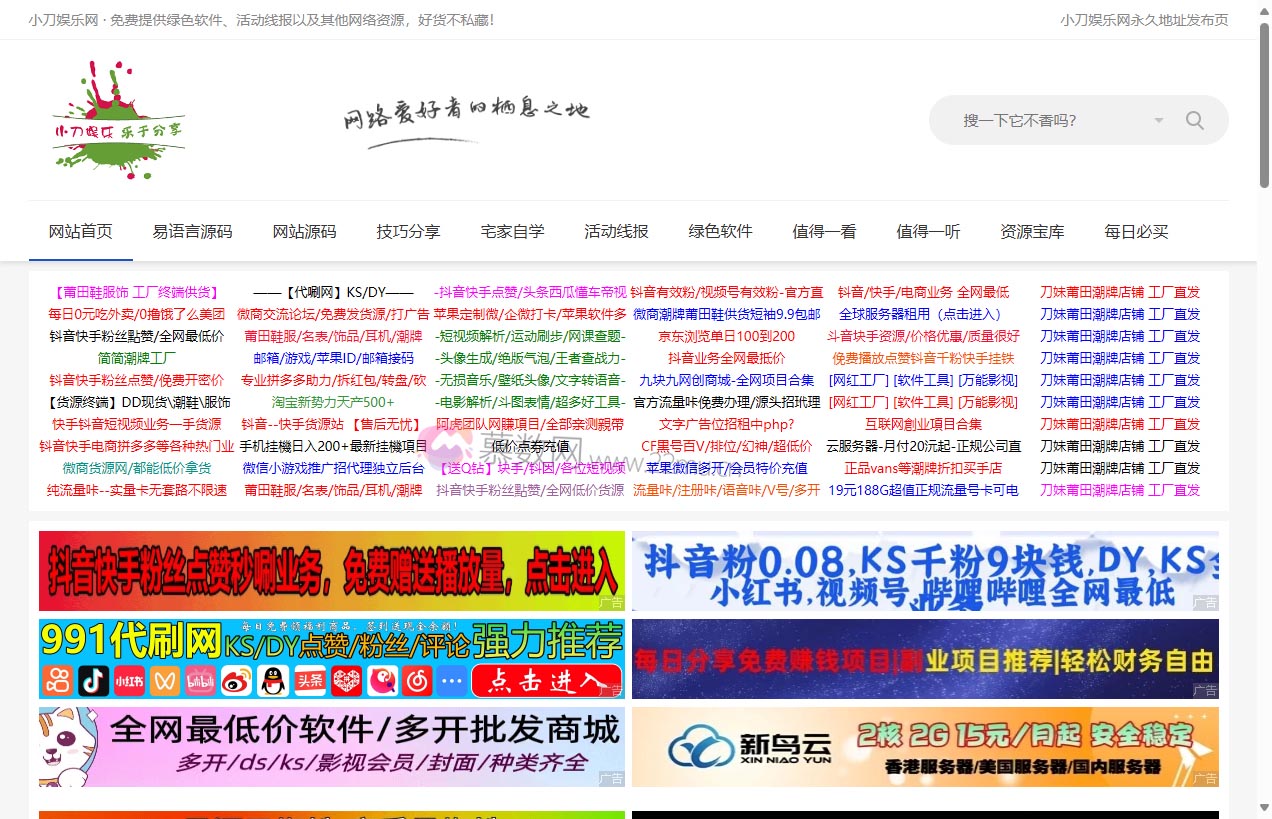Viewport: 1272px width, 819px height.
Task: Select the Douyin icon in the 991代刷网 banner
Action: click(95, 680)
